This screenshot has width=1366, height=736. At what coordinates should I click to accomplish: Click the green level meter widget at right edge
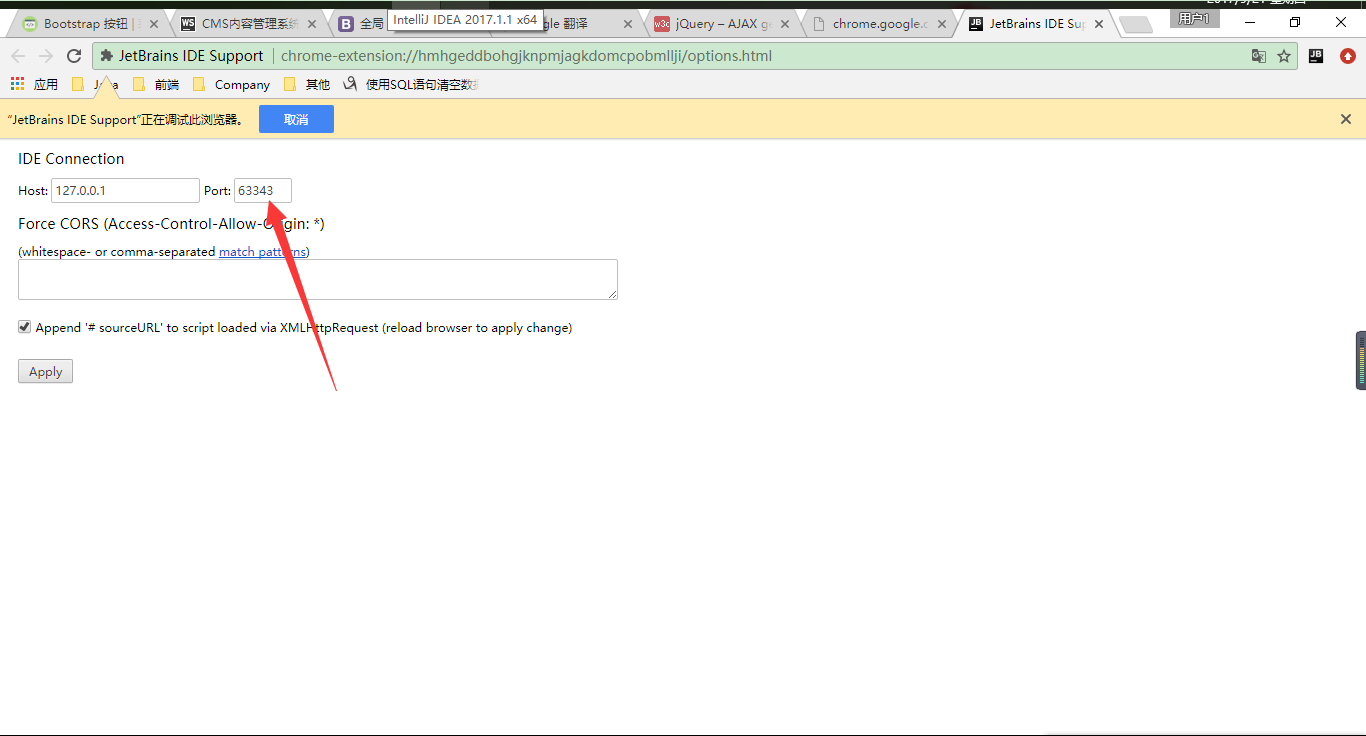point(1361,360)
